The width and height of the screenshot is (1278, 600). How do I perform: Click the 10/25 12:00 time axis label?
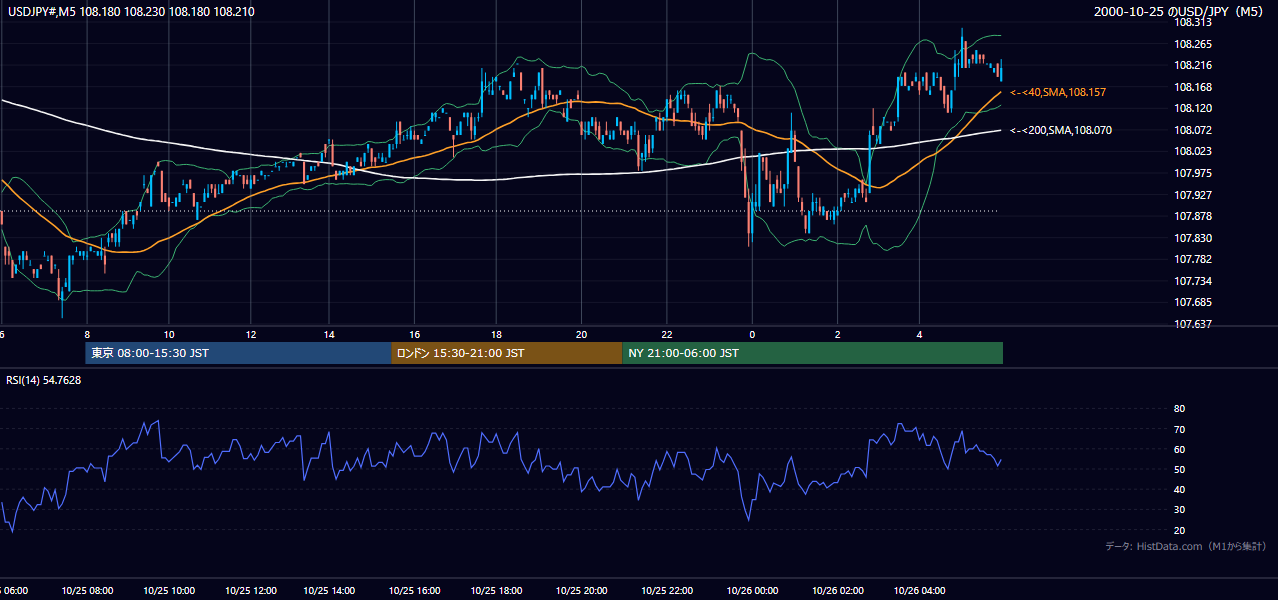point(250,591)
